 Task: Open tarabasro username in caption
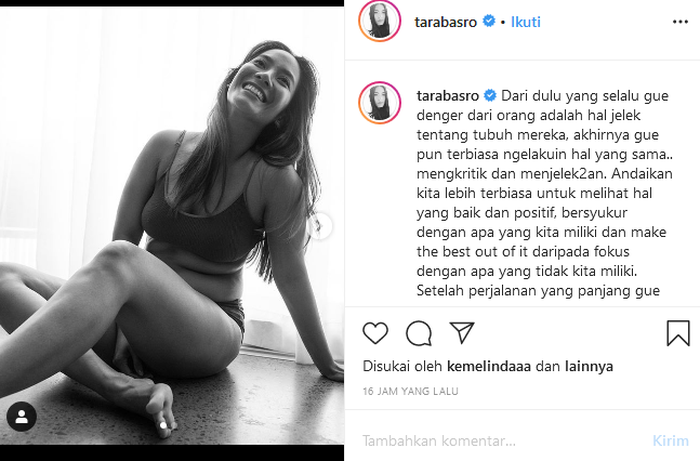point(448,96)
